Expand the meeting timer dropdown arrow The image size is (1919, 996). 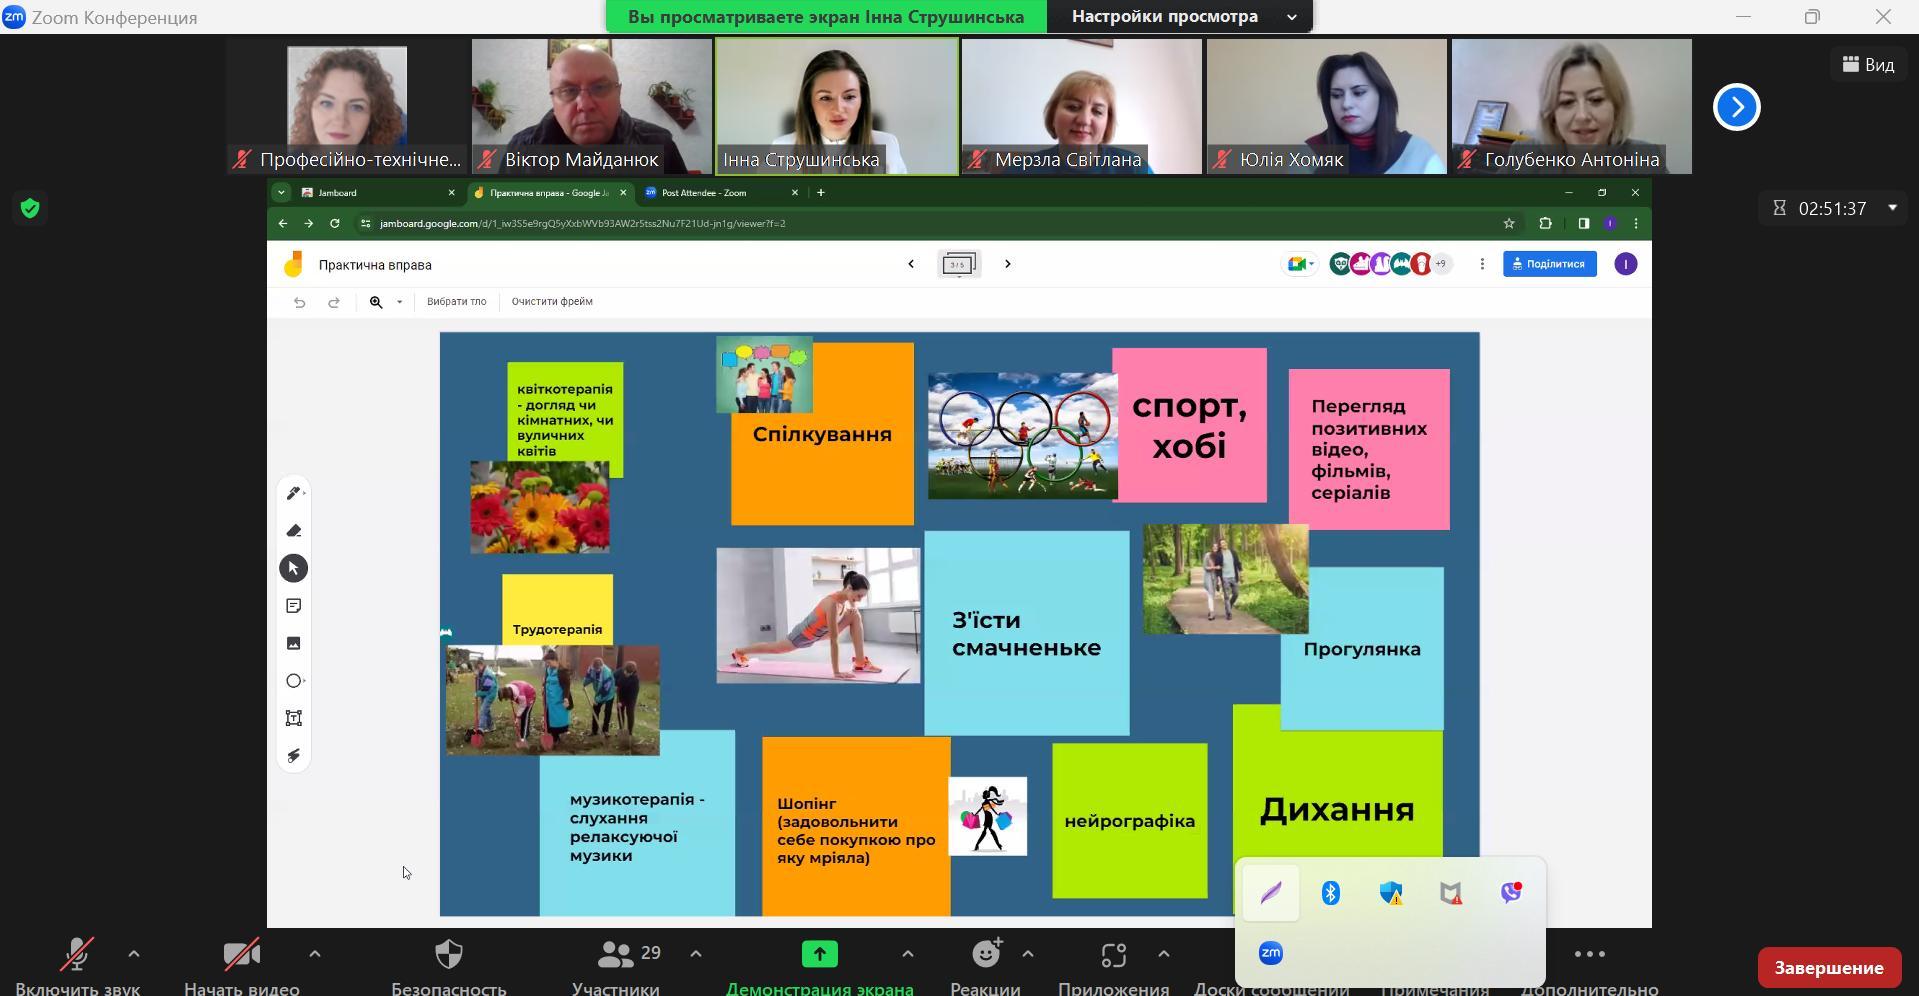pyautogui.click(x=1892, y=208)
